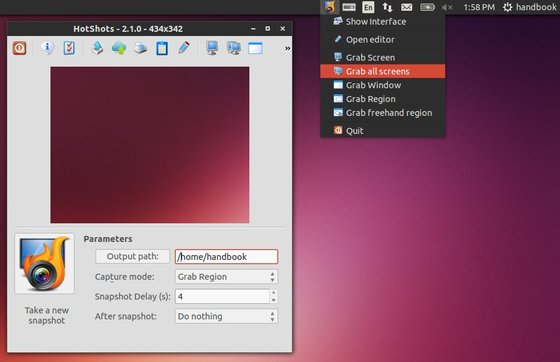Open the network arrows indicator
The image size is (560, 362).
click(388, 7)
